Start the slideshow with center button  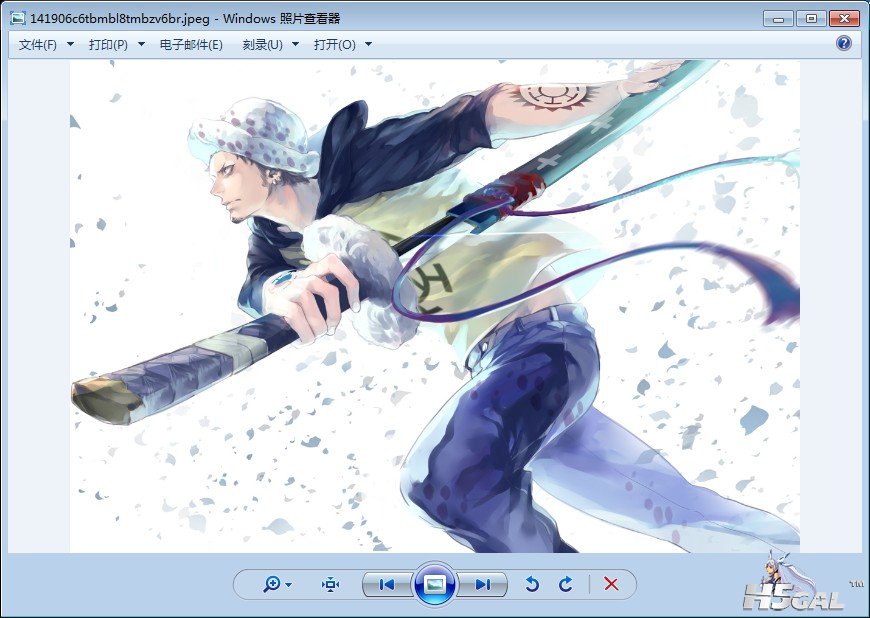435,584
